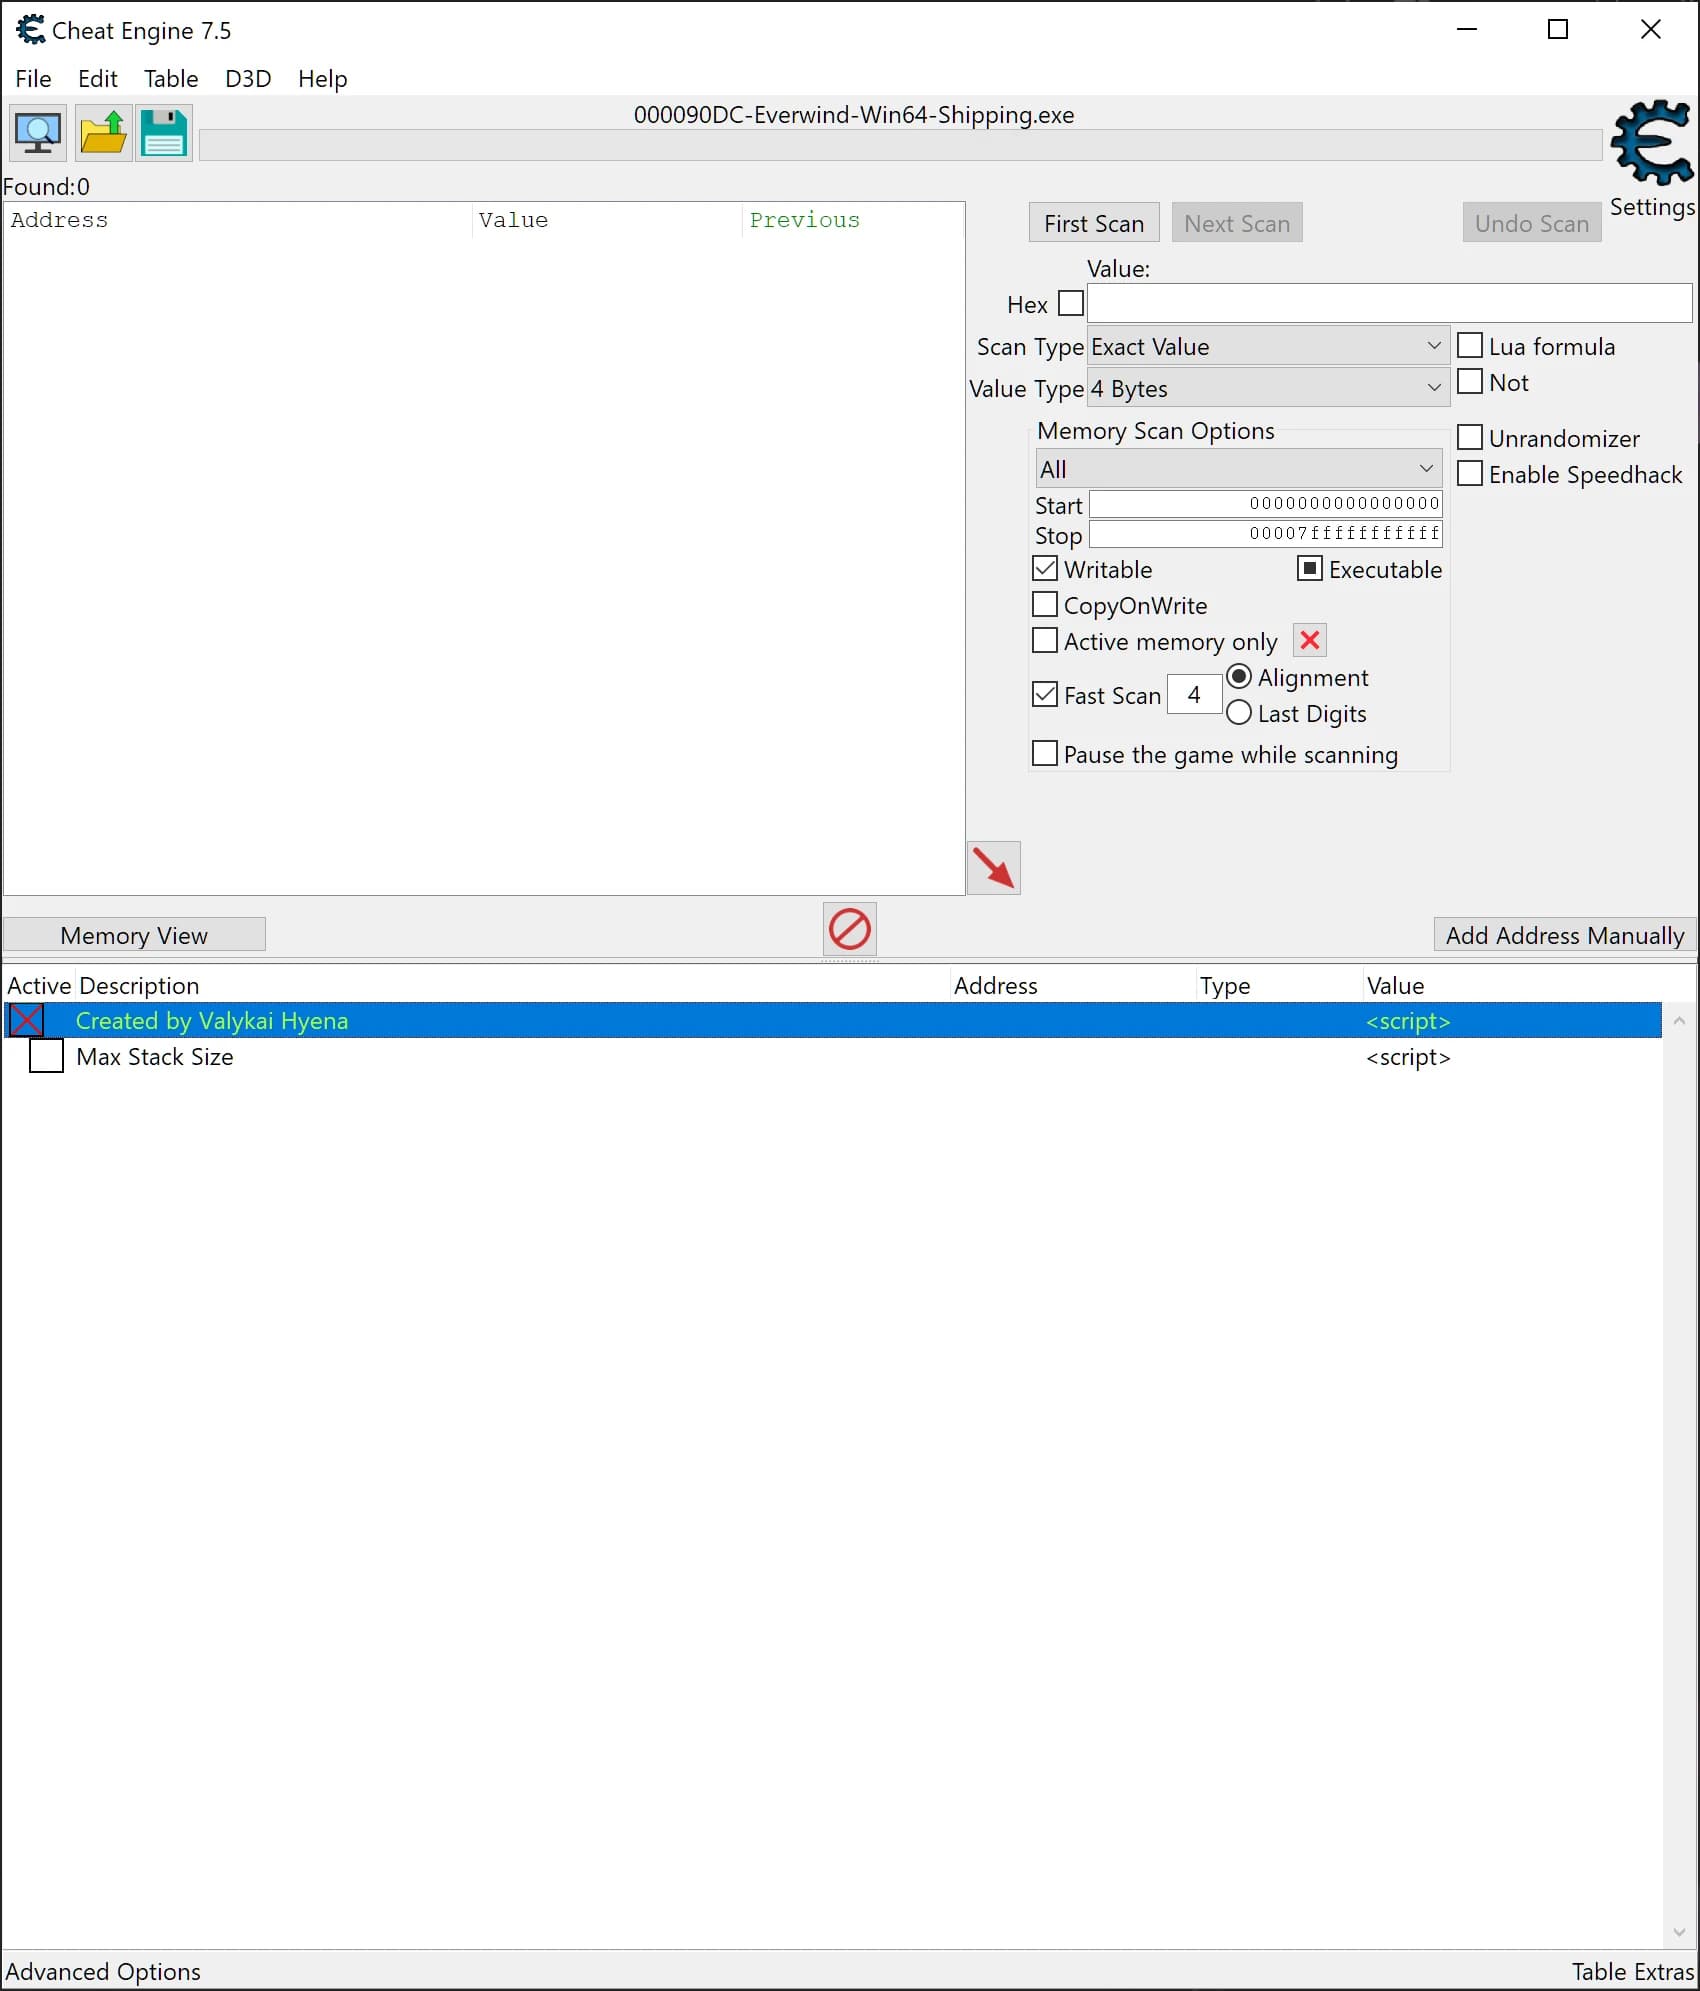Click the red X beside Active memory only
This screenshot has width=1700, height=1991.
[1310, 641]
